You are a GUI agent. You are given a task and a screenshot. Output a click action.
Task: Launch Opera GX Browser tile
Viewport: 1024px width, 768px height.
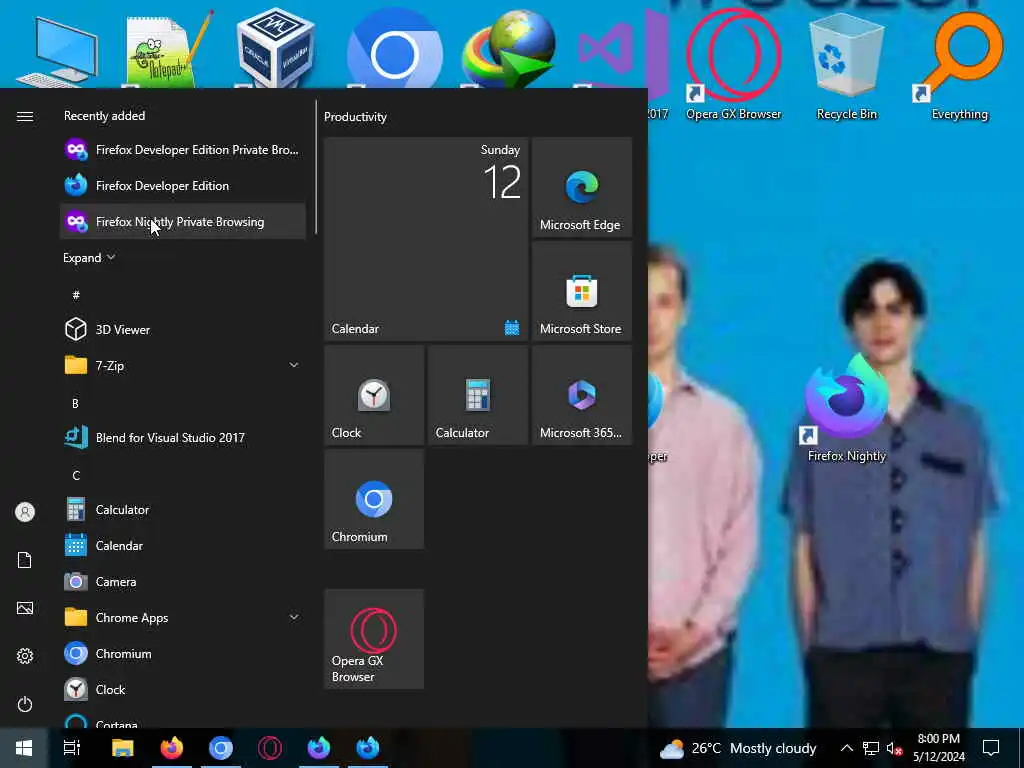click(374, 639)
